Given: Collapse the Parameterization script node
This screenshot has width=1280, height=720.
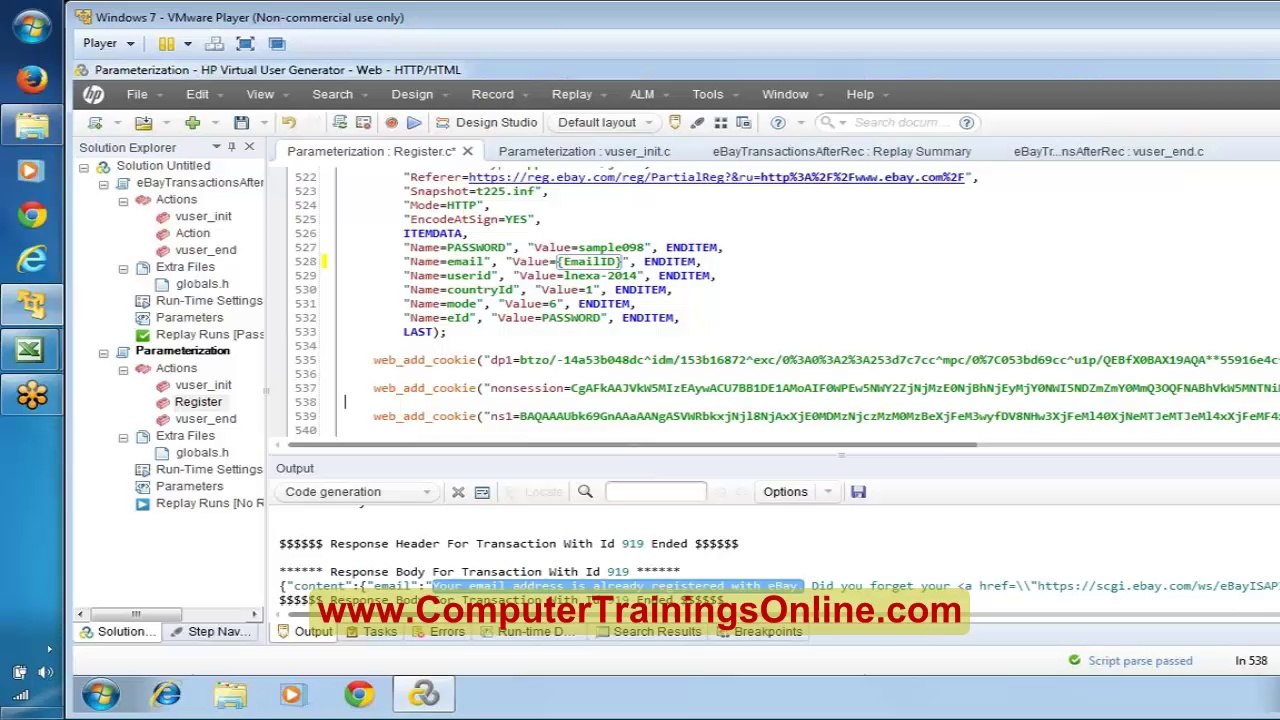Looking at the screenshot, I should 103,352.
